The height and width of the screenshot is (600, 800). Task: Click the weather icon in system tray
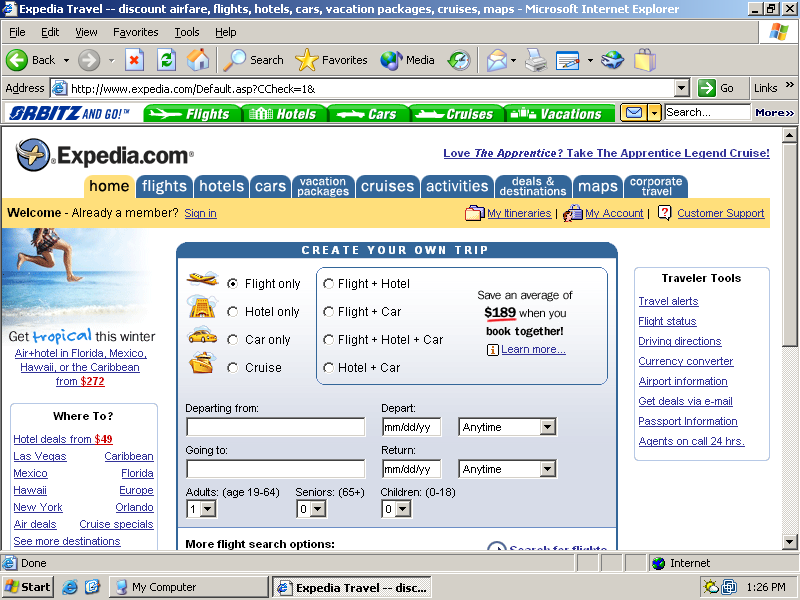(711, 587)
